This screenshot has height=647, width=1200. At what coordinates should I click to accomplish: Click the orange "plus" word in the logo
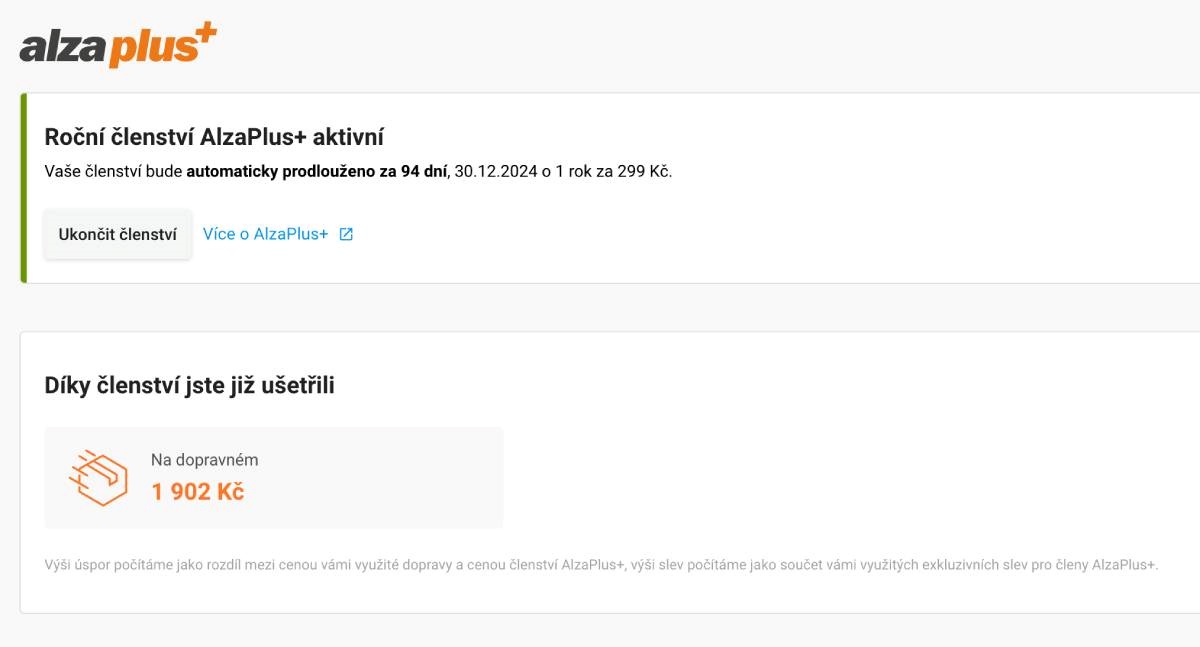[150, 48]
